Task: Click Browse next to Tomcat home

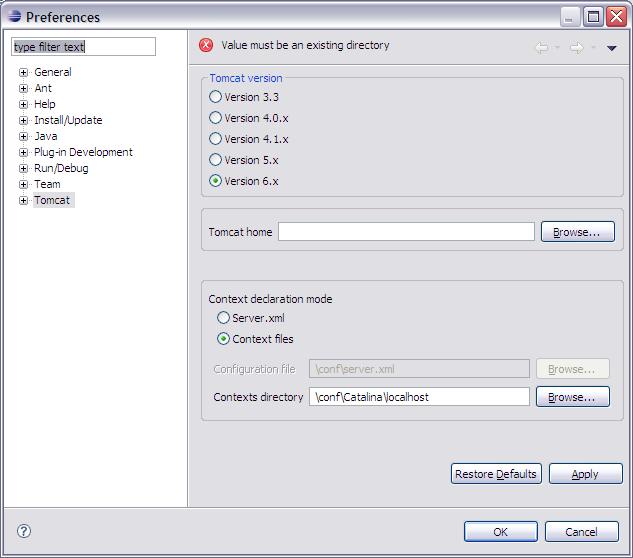Action: (578, 232)
